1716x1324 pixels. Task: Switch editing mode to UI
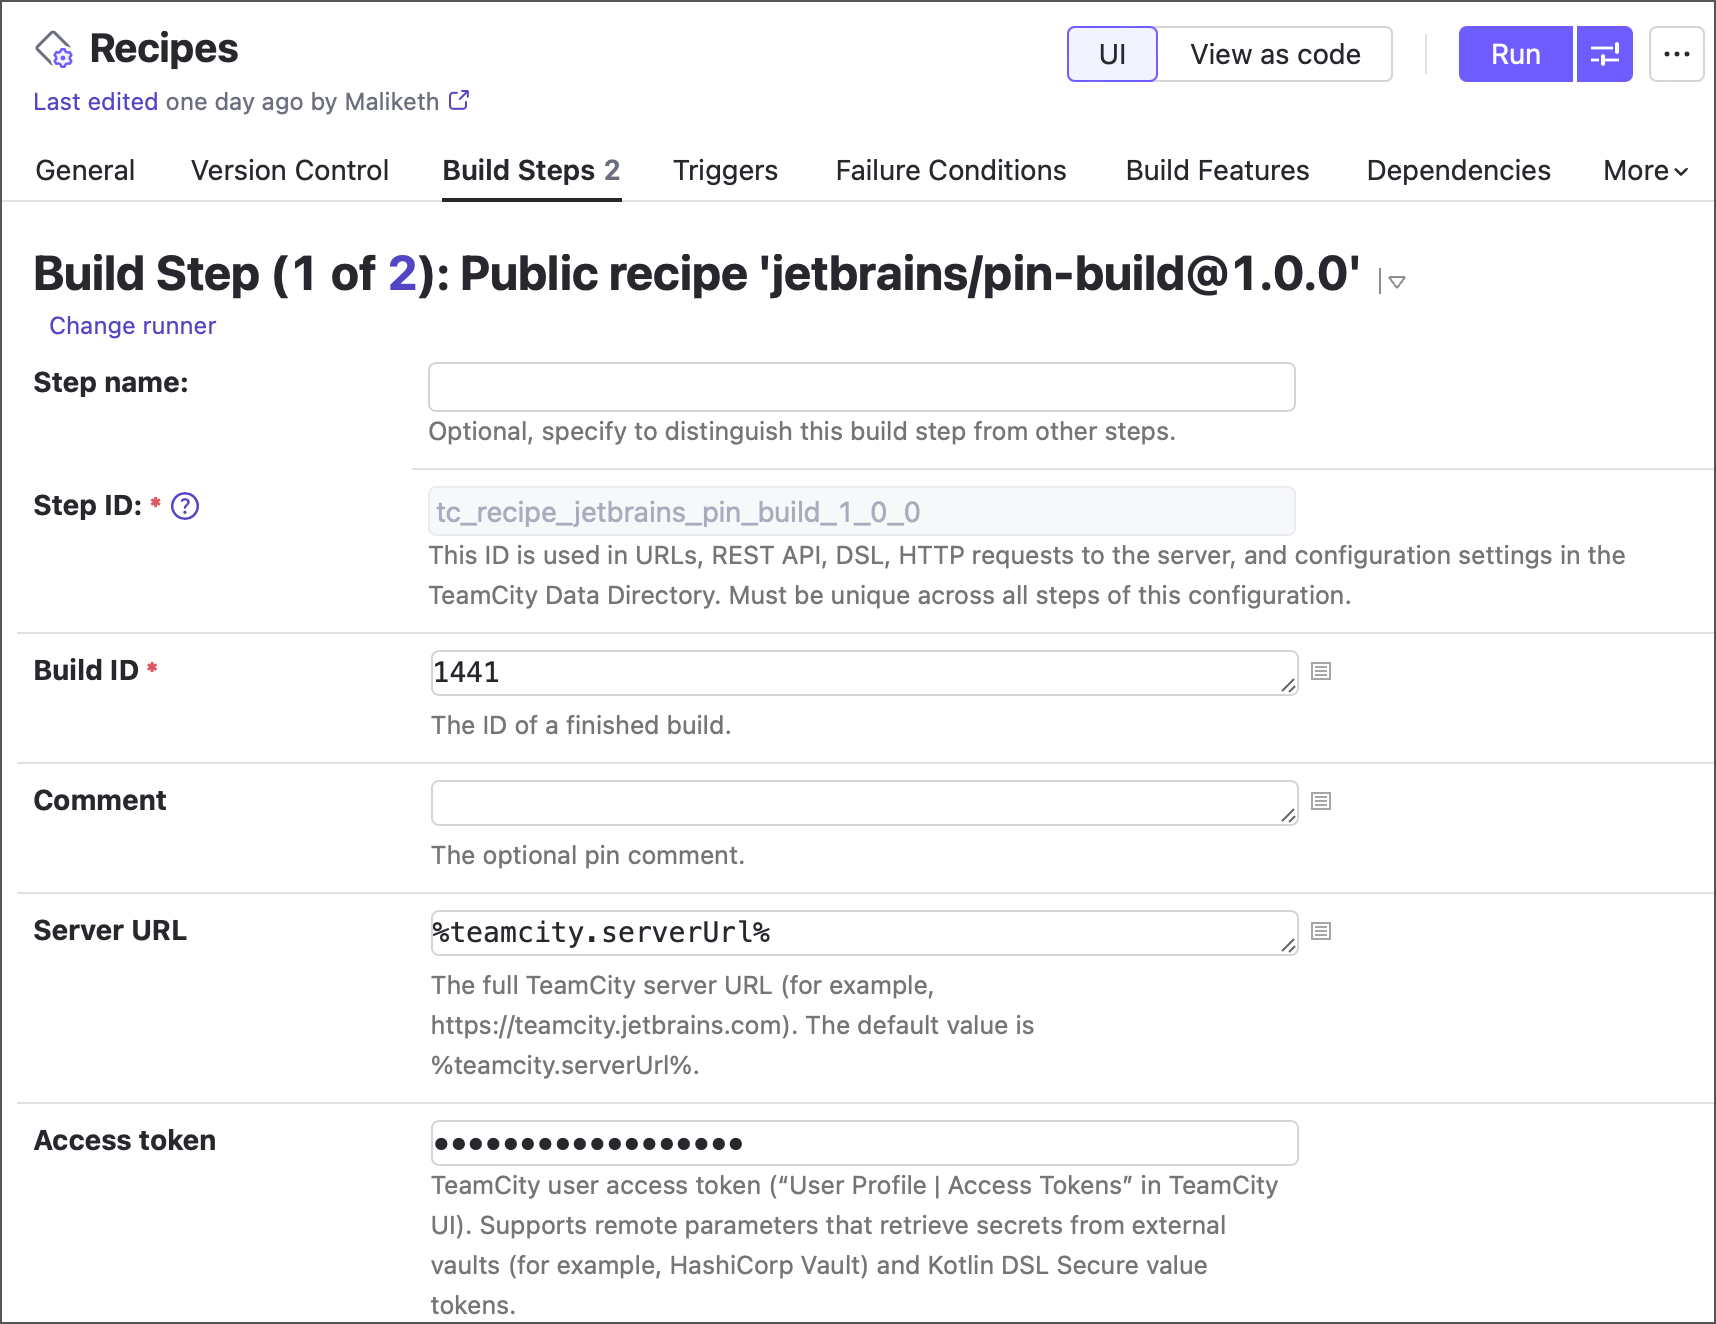tap(1112, 54)
